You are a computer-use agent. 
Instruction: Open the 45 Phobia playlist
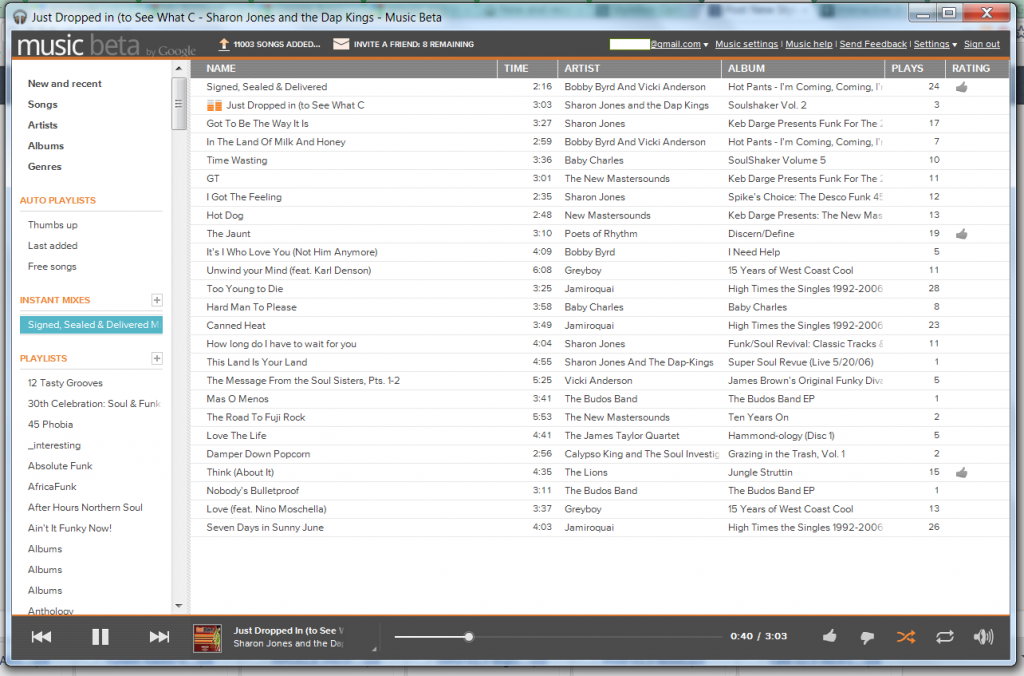[x=50, y=425]
